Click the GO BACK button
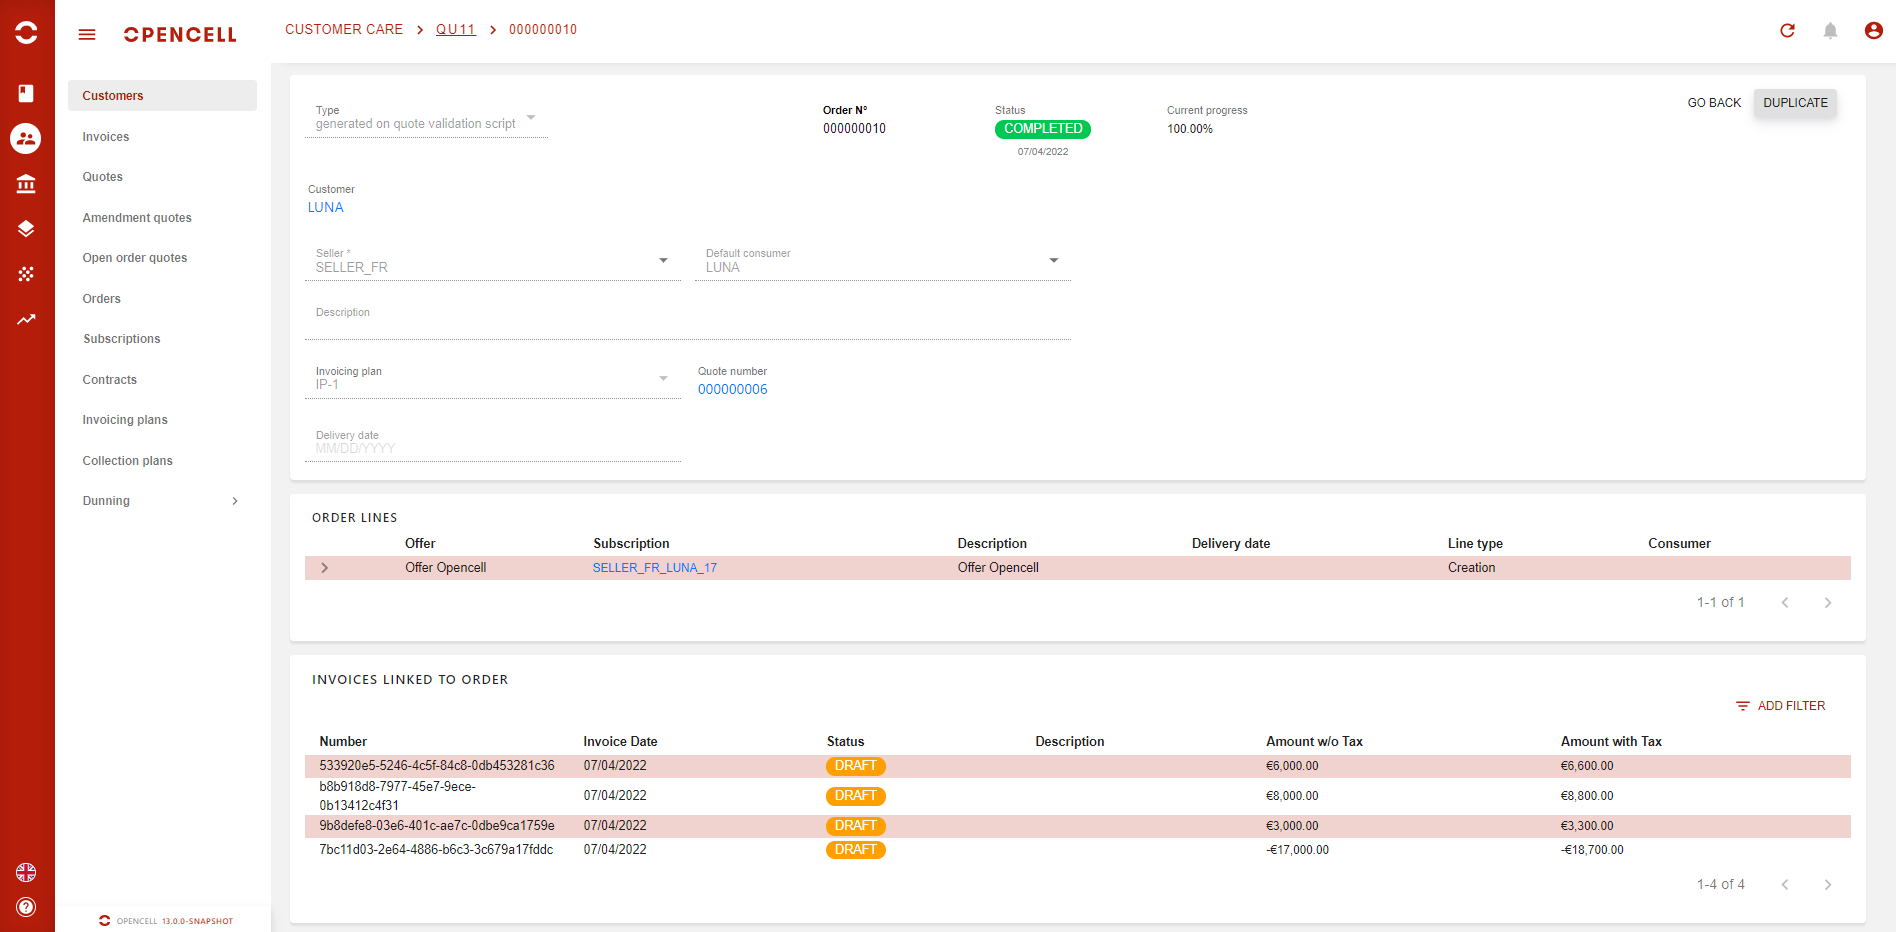 pyautogui.click(x=1714, y=103)
